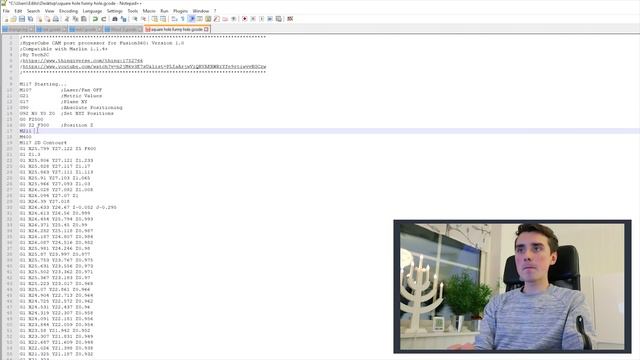Click the green Undo arrow

tap(95, 19)
